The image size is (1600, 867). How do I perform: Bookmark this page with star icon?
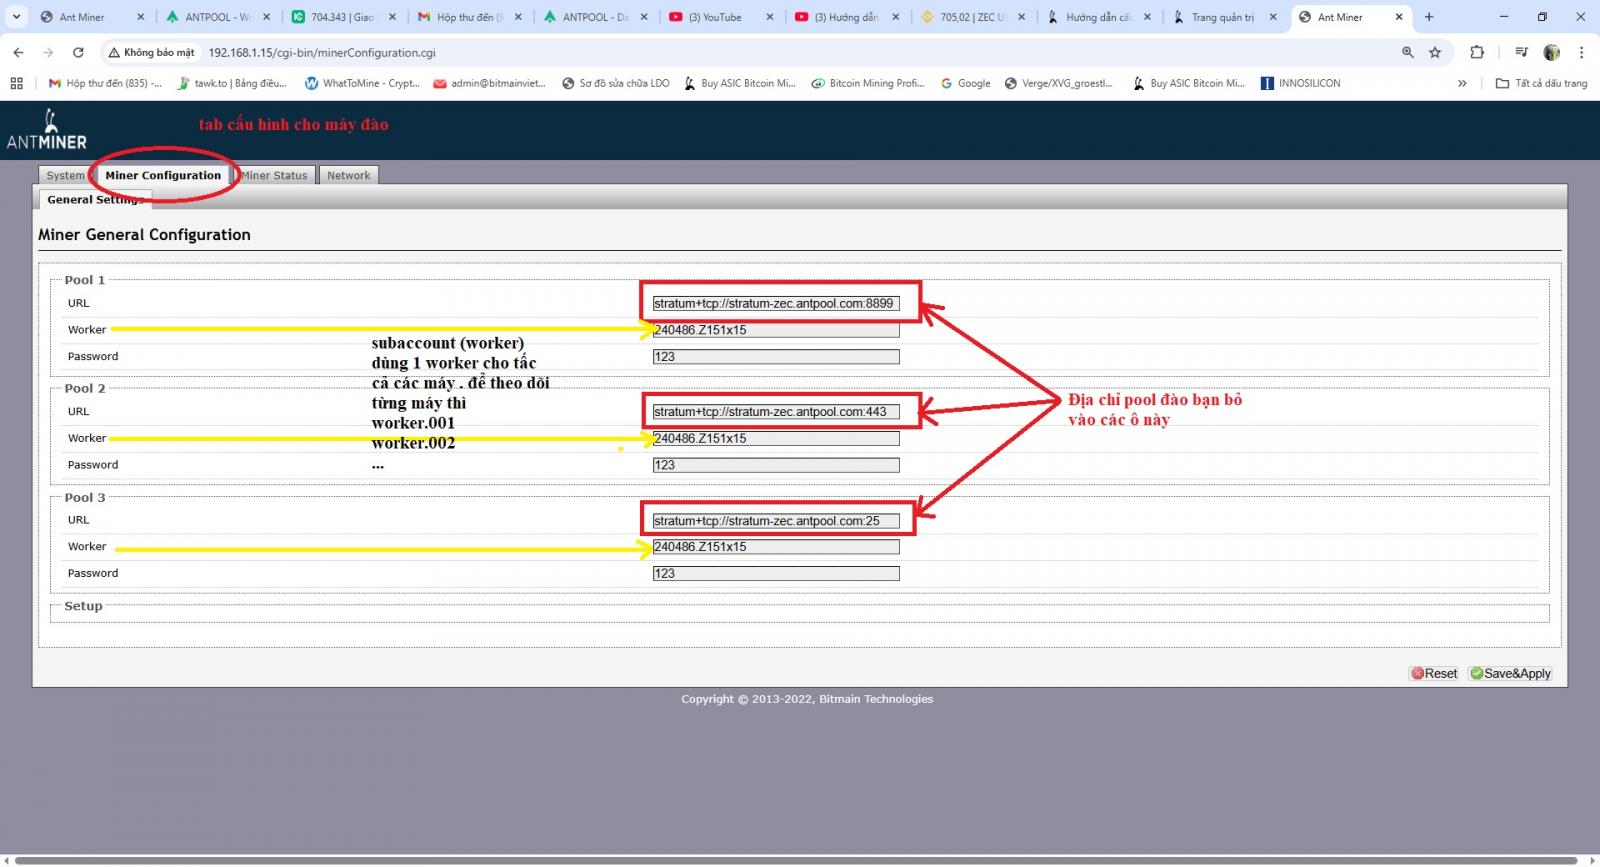(x=1435, y=52)
